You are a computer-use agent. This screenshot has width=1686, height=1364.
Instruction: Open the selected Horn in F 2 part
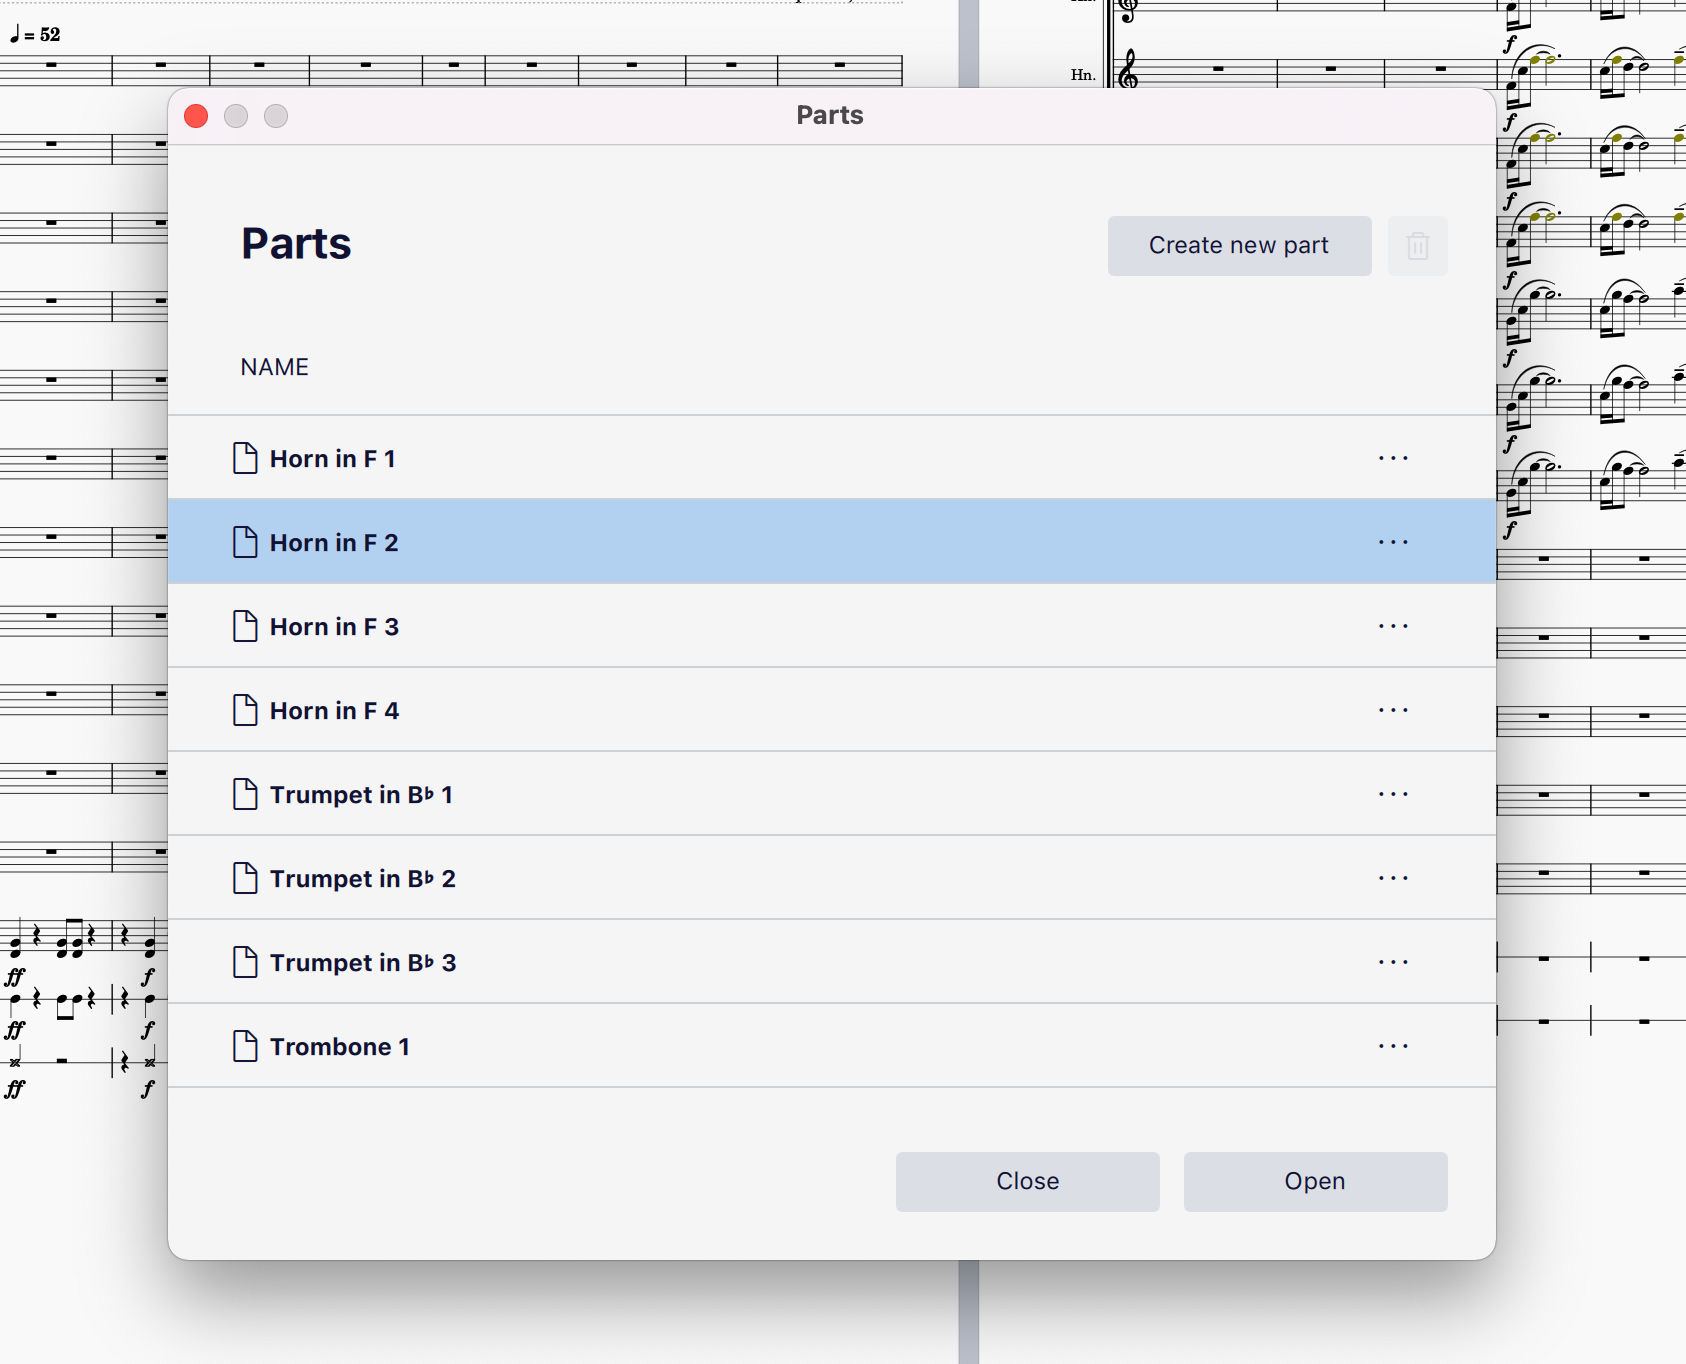pyautogui.click(x=1314, y=1181)
